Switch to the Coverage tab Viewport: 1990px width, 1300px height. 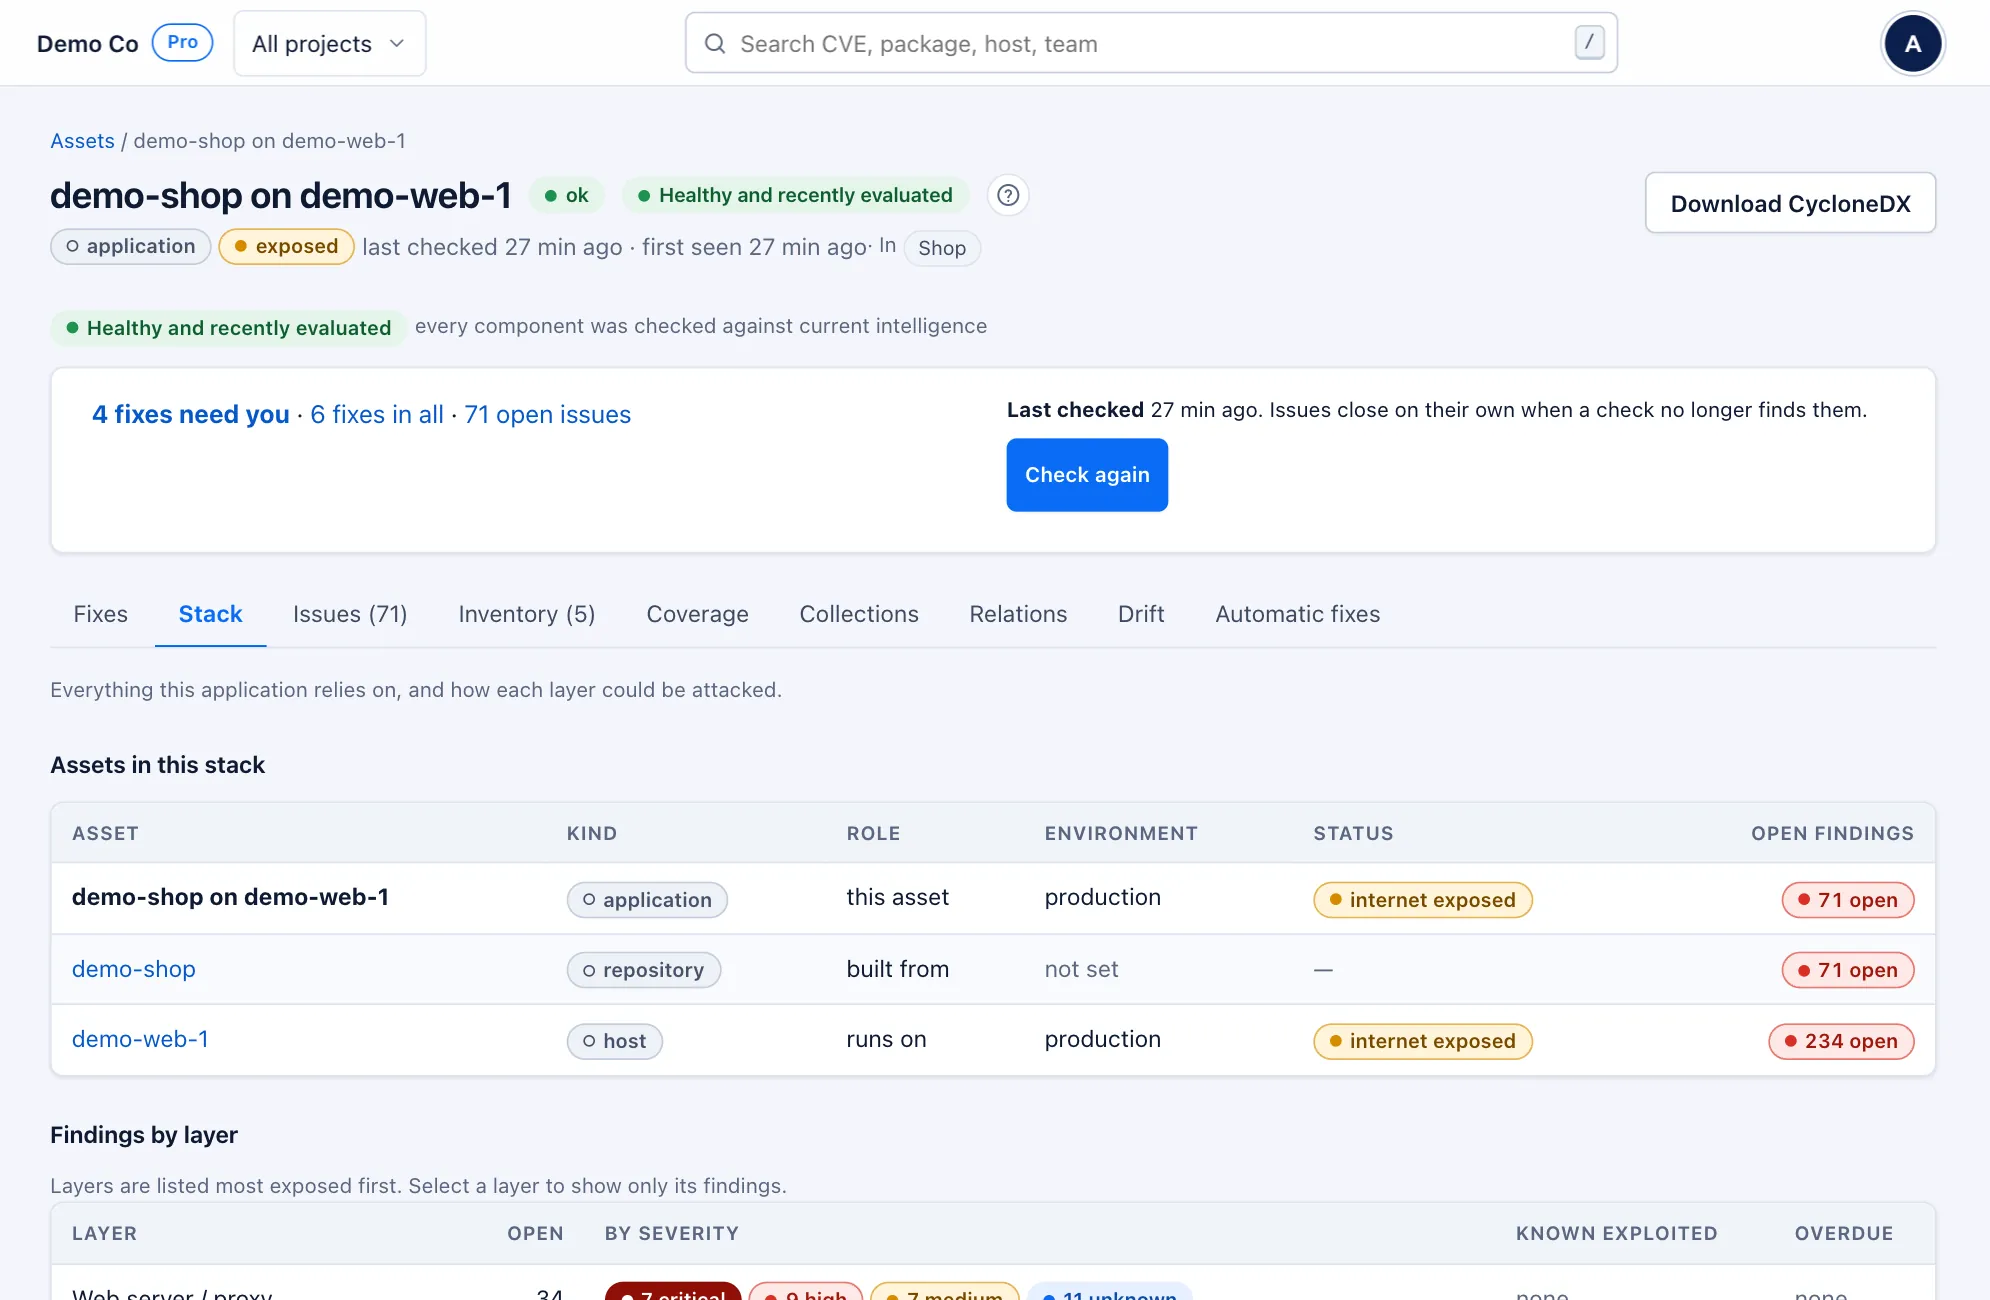[x=698, y=614]
